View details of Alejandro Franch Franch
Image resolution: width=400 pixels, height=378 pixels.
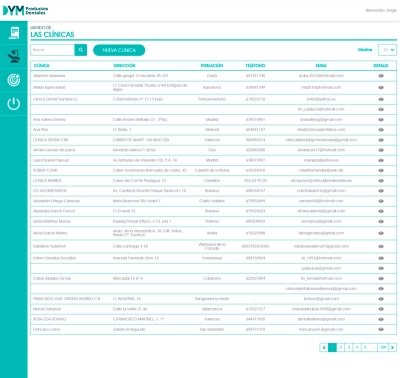pos(381,211)
